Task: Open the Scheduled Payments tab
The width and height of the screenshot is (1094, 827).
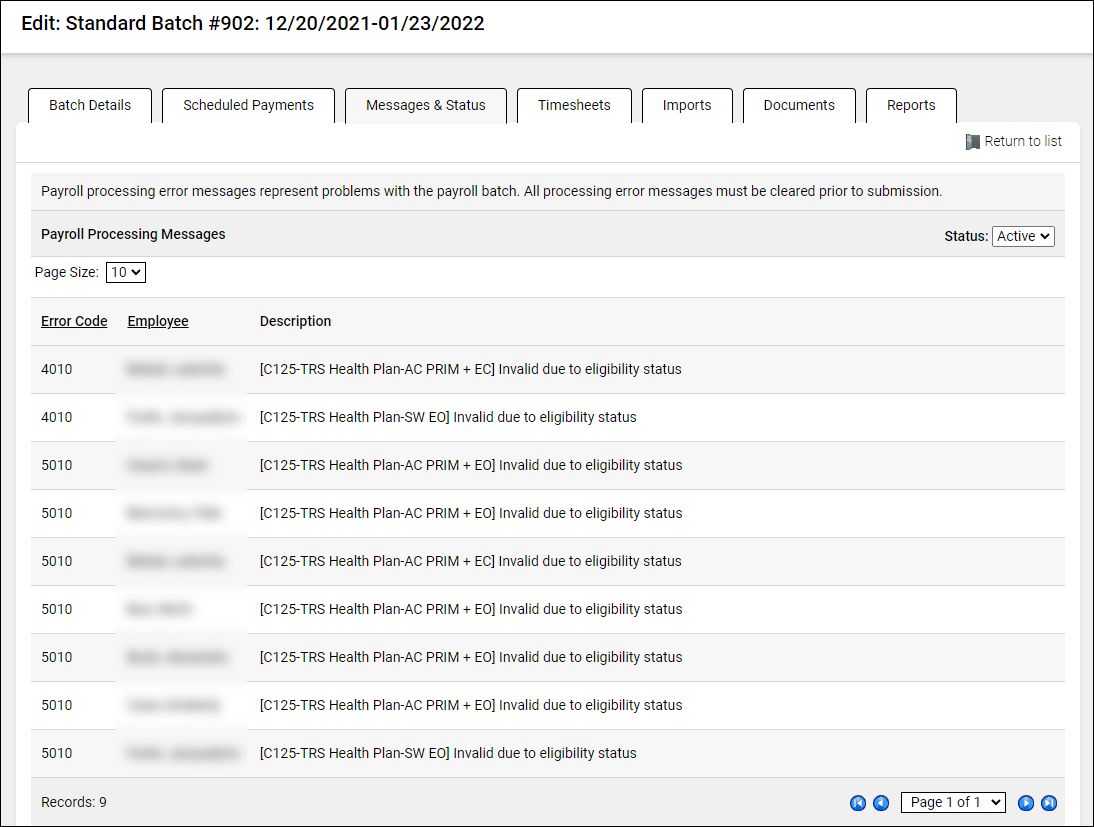Action: coord(248,106)
